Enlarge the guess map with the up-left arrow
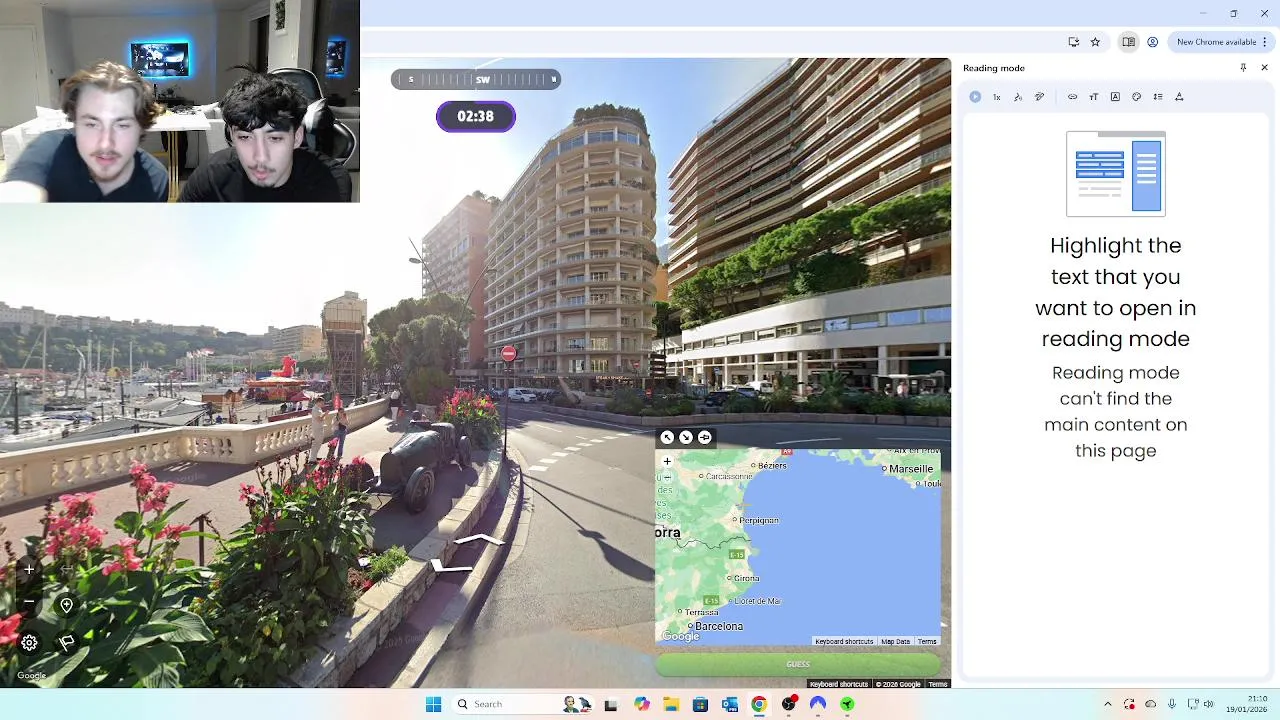The image size is (1280, 720). (667, 437)
